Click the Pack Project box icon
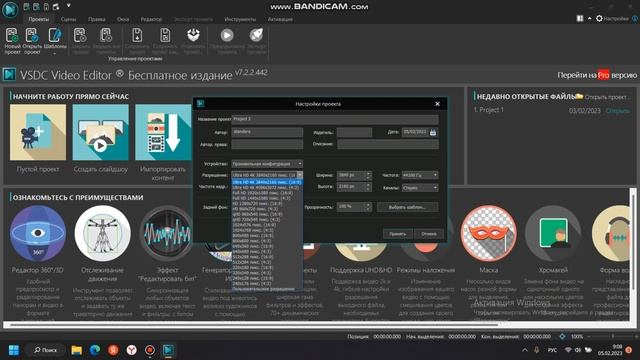640x360 pixels. pyautogui.click(x=193, y=36)
